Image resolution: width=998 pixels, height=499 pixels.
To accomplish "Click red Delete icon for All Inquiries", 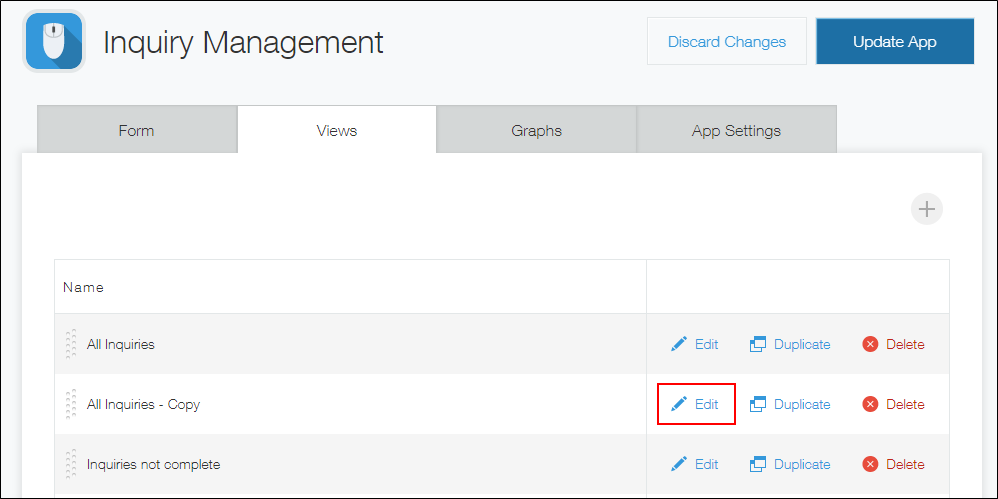I will click(x=870, y=344).
